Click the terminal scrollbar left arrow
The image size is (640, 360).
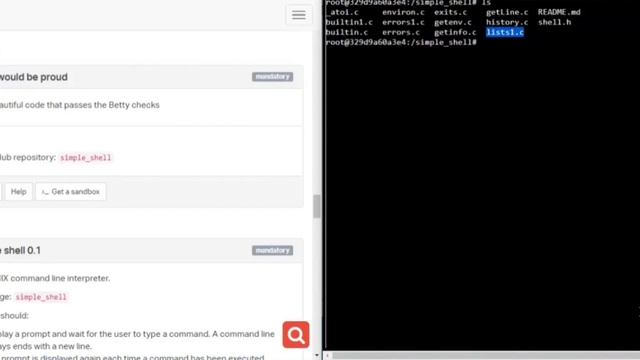tap(327, 356)
